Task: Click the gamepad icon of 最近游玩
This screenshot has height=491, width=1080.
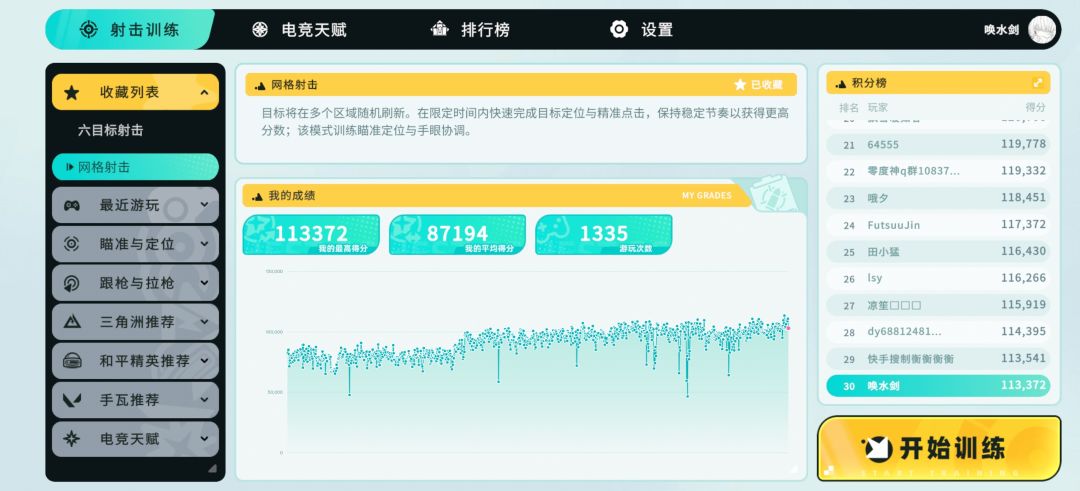Action: point(72,205)
